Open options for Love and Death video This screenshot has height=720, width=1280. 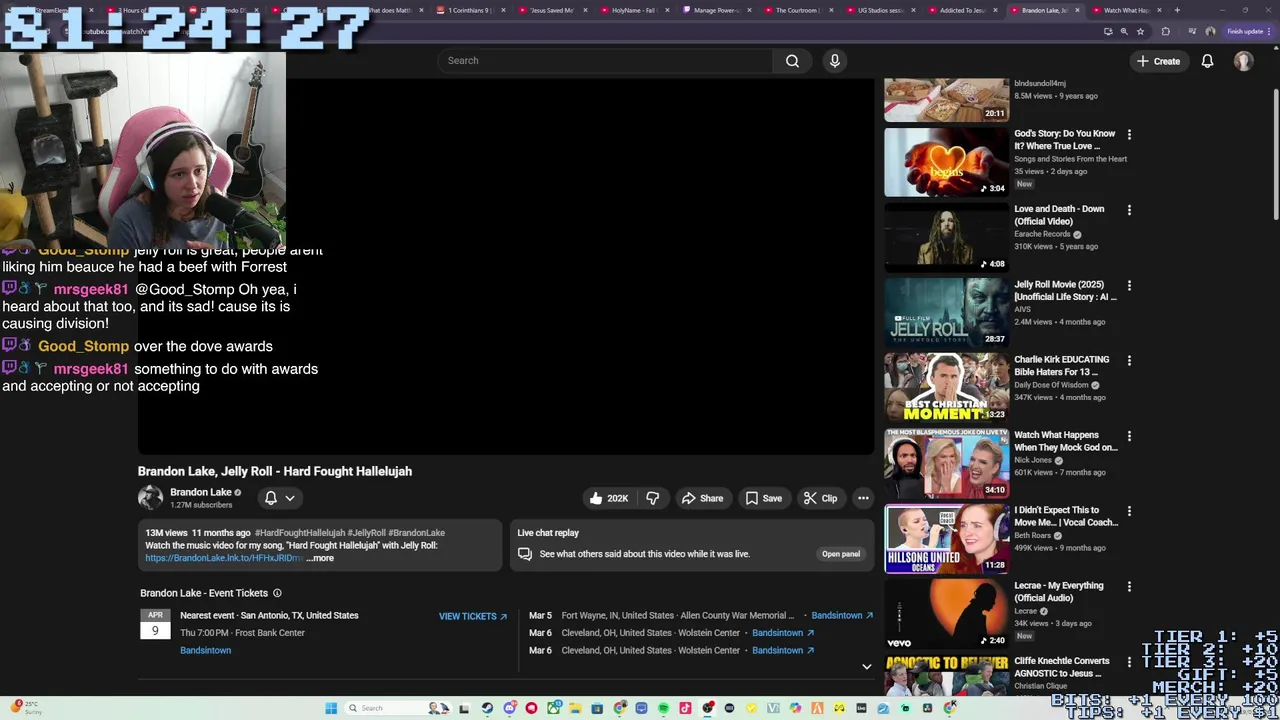(1129, 210)
